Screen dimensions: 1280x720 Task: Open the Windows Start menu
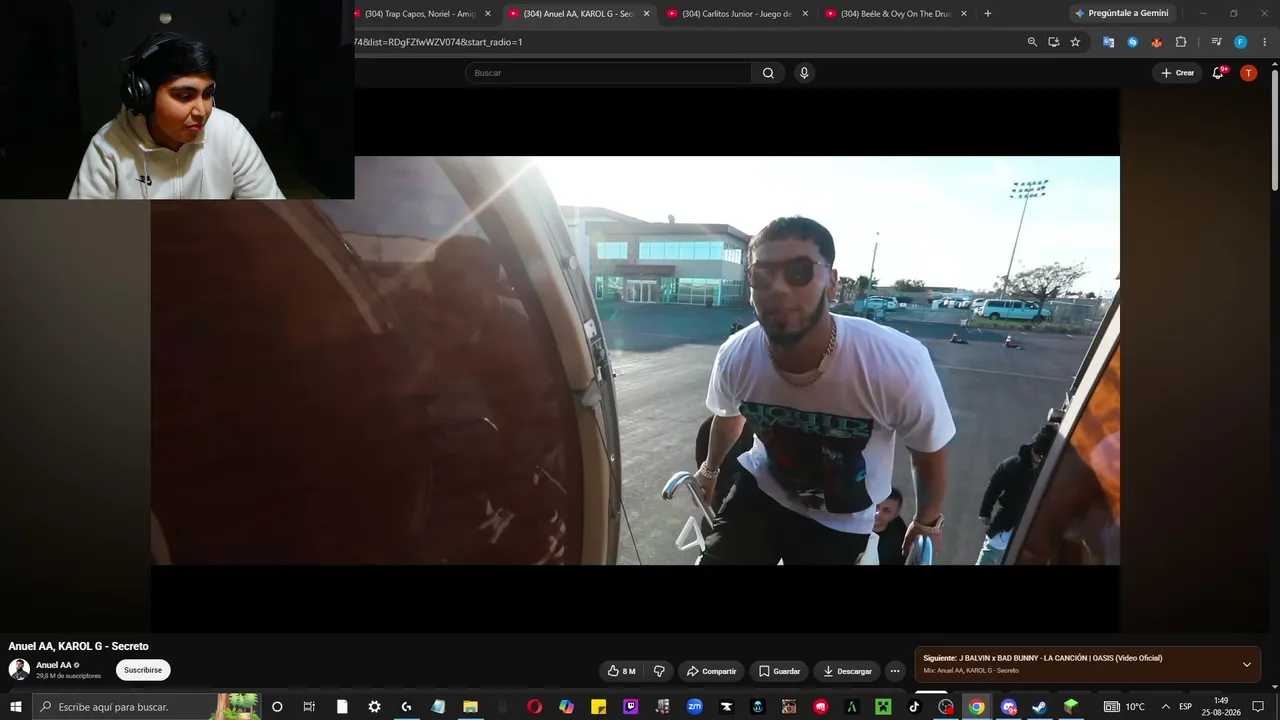pos(15,707)
